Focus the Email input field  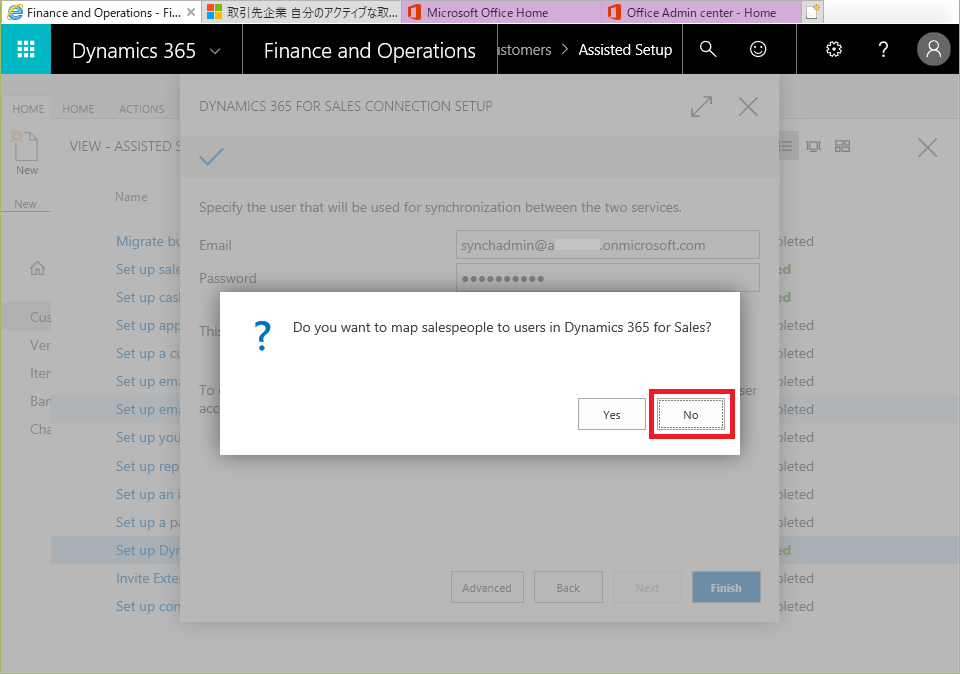click(607, 245)
